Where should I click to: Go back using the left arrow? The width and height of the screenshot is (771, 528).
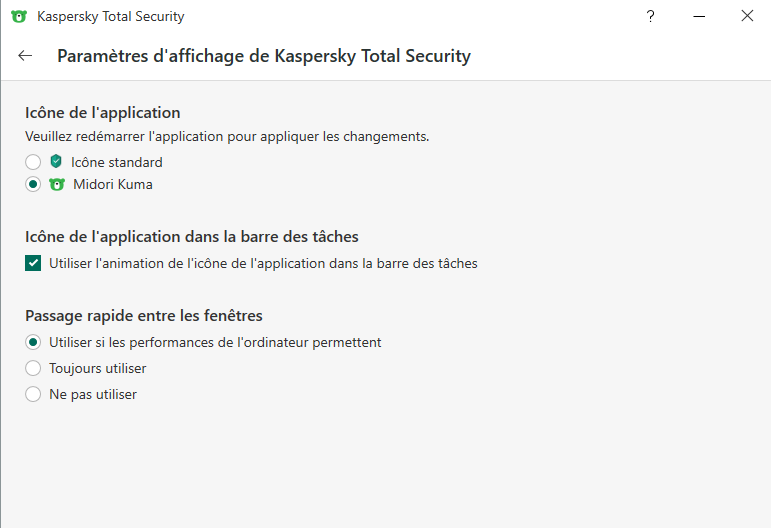[26, 56]
